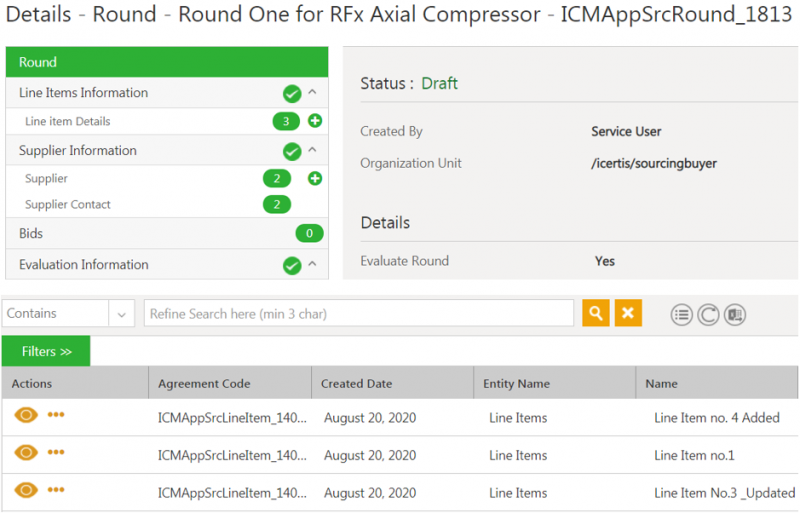Clear the search with orange X button

628,313
